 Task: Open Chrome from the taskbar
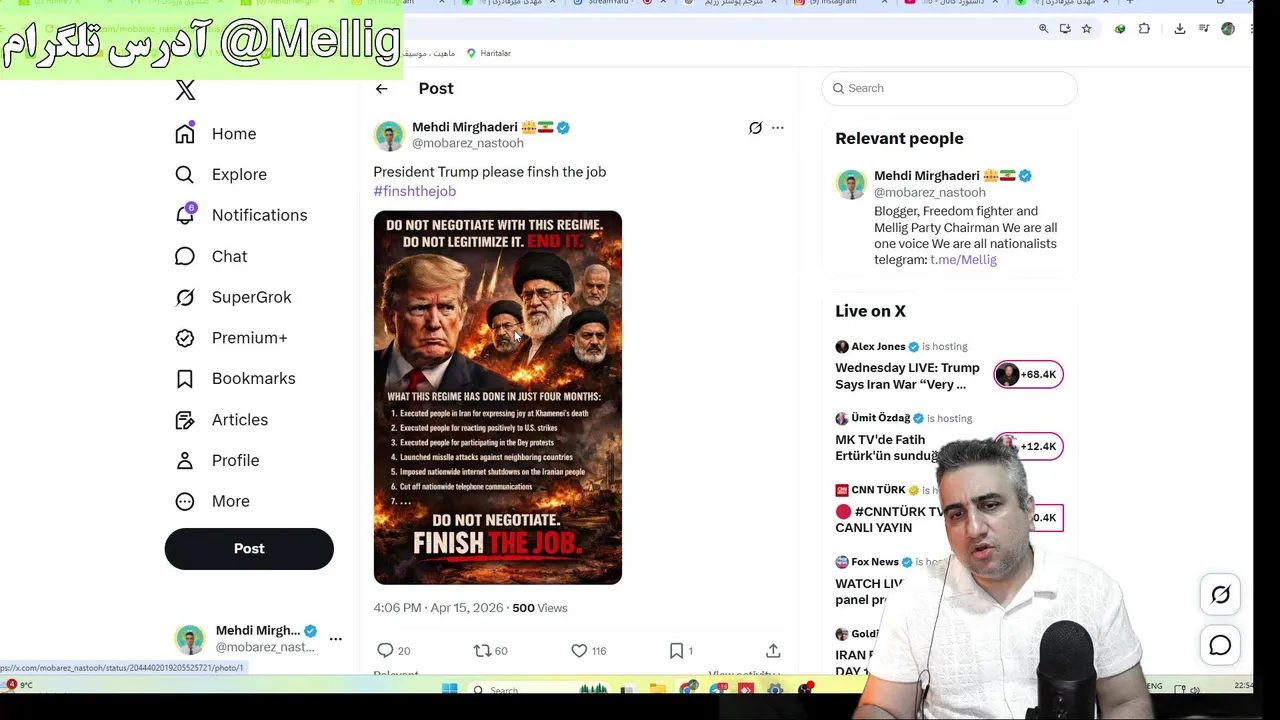pyautogui.click(x=688, y=689)
